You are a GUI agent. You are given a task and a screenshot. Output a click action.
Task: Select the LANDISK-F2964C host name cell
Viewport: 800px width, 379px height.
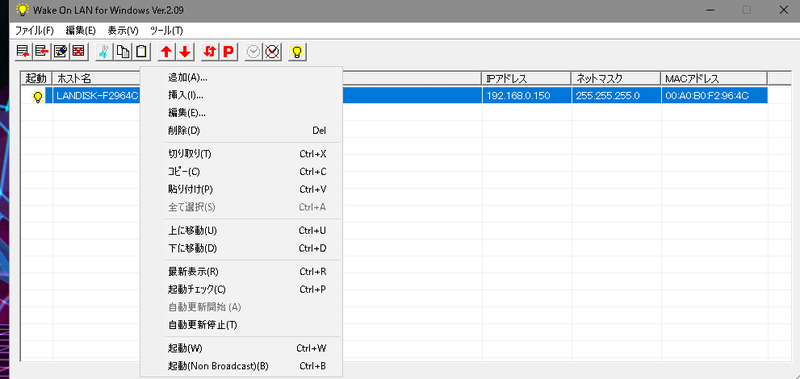(96, 95)
